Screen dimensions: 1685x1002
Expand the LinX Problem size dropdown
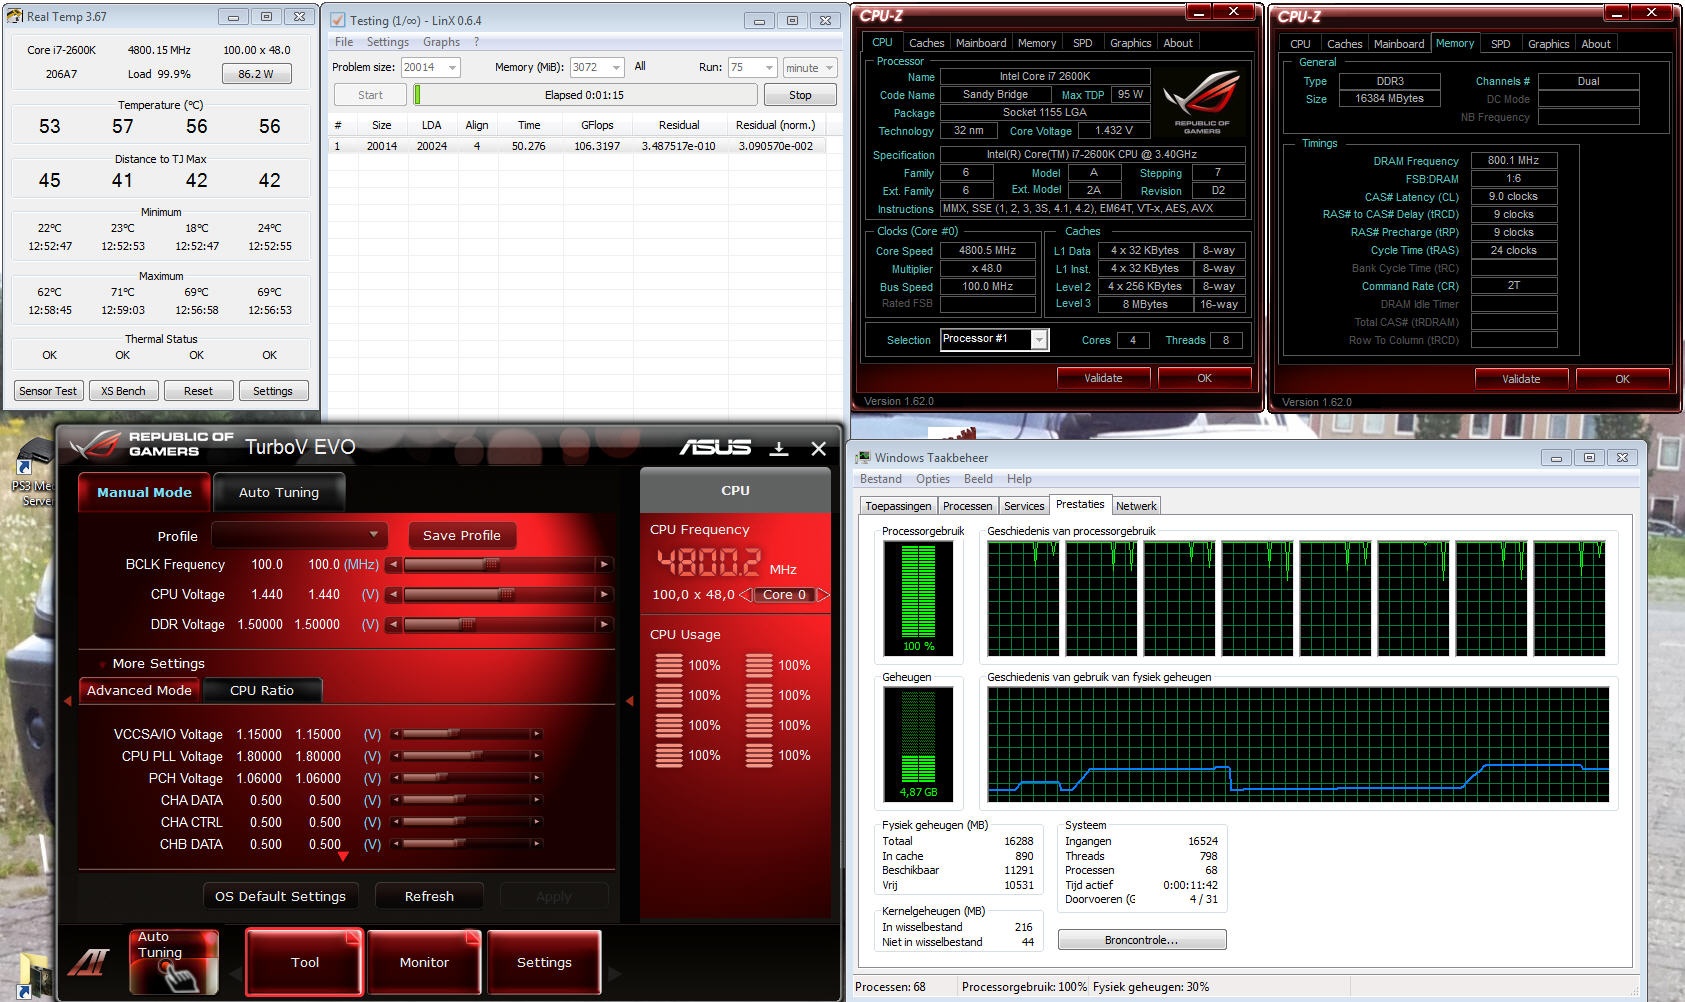pos(452,68)
